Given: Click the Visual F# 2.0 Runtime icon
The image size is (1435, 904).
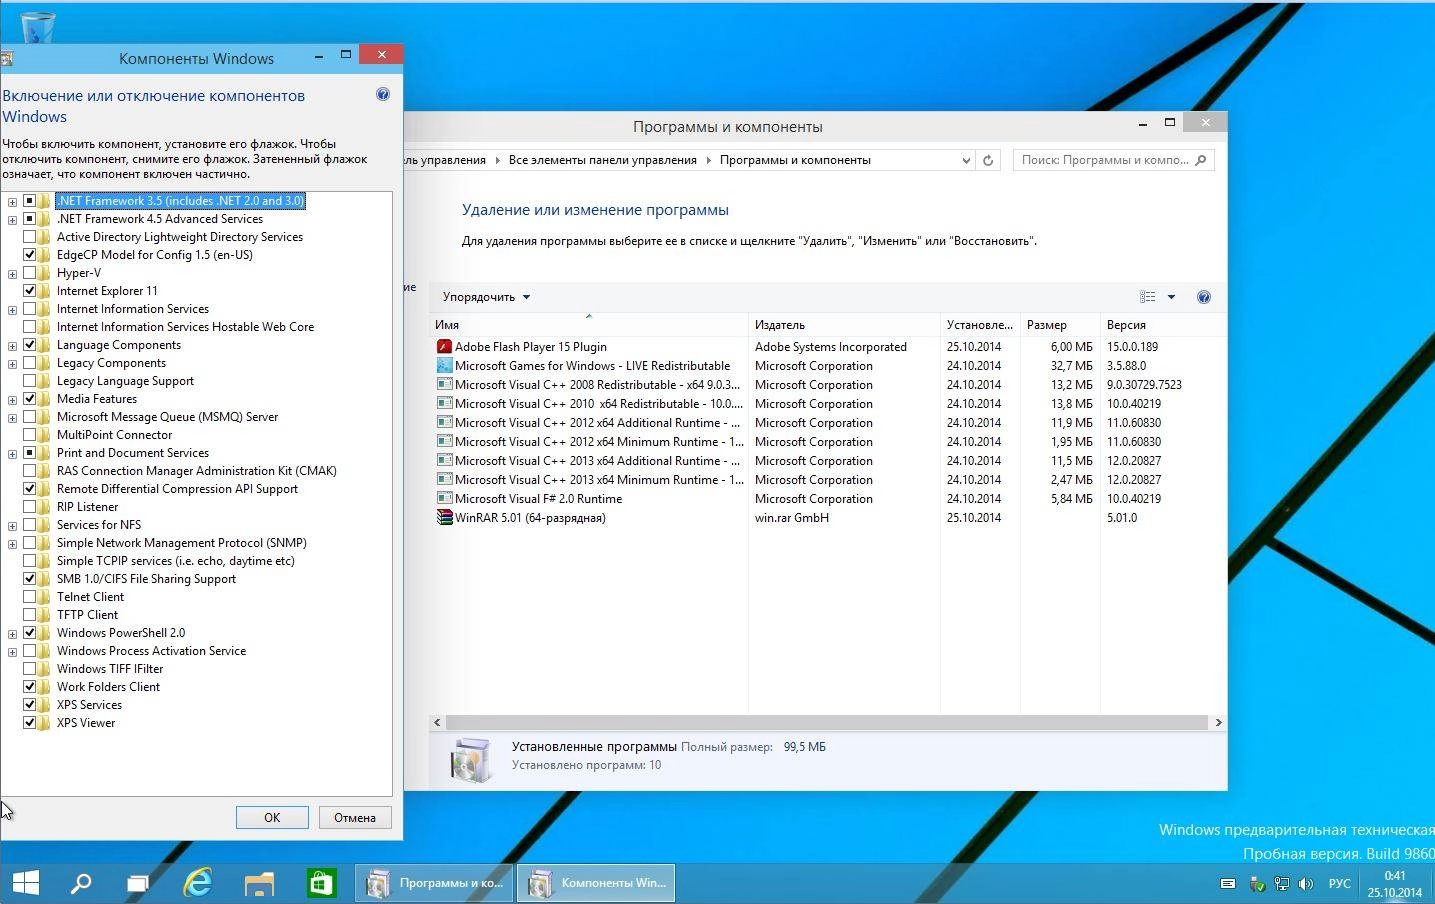Looking at the screenshot, I should [444, 499].
